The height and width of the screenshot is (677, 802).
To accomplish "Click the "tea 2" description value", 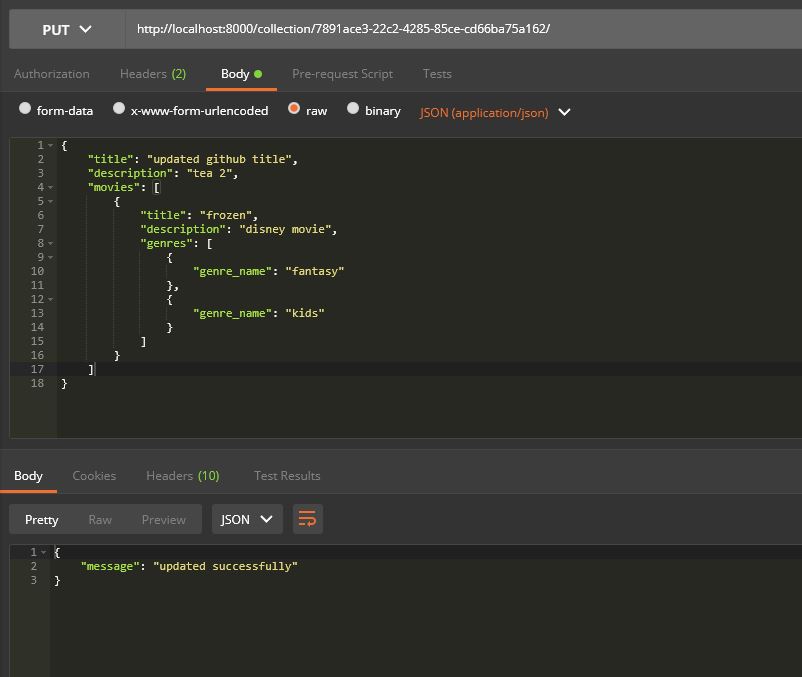I will click(209, 173).
